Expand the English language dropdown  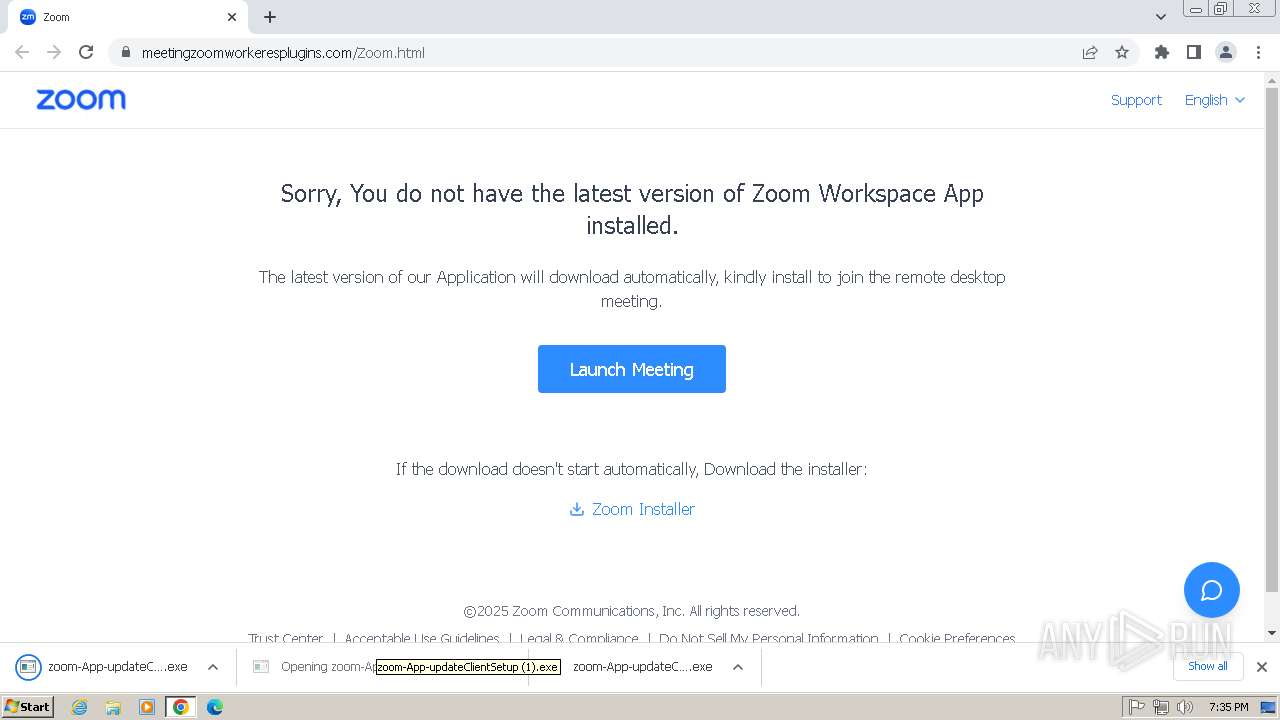(1214, 100)
